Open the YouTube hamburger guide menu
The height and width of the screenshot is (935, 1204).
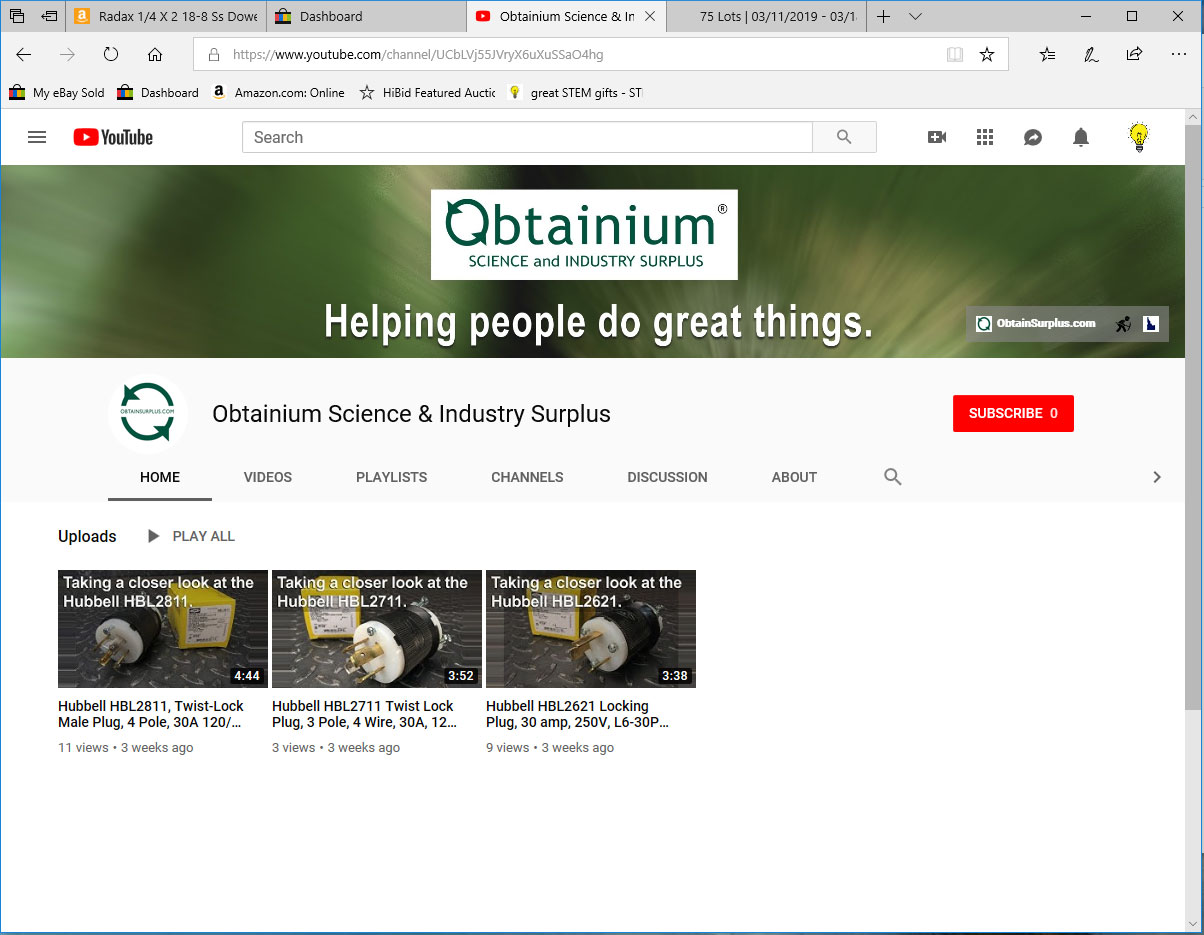37,138
